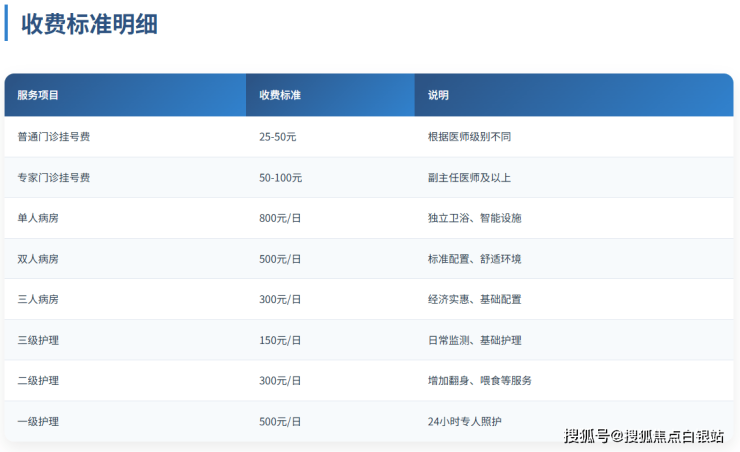Screen dimensions: 740x452
Task: Select the 说明 column header
Action: pyautogui.click(x=438, y=95)
